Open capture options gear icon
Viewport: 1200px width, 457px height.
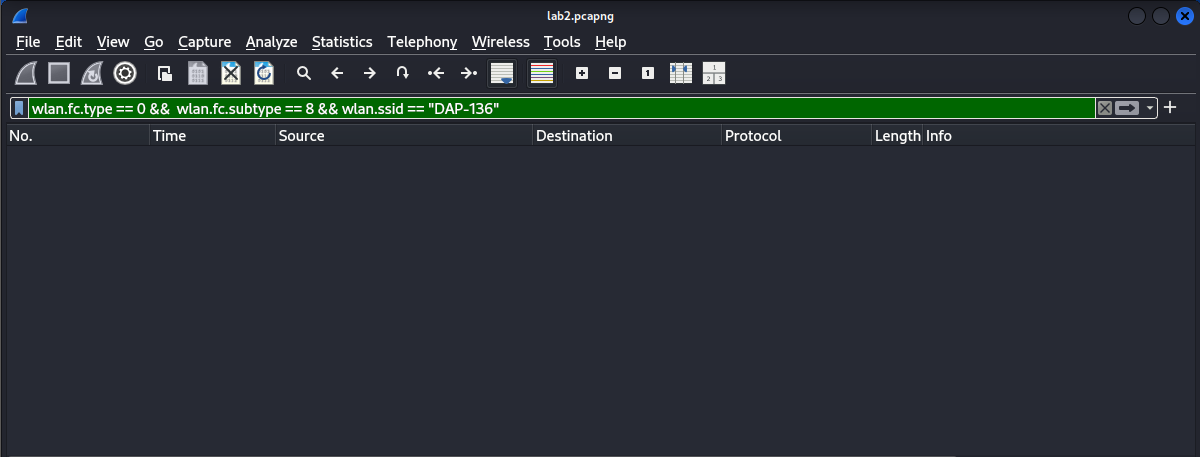pos(125,73)
